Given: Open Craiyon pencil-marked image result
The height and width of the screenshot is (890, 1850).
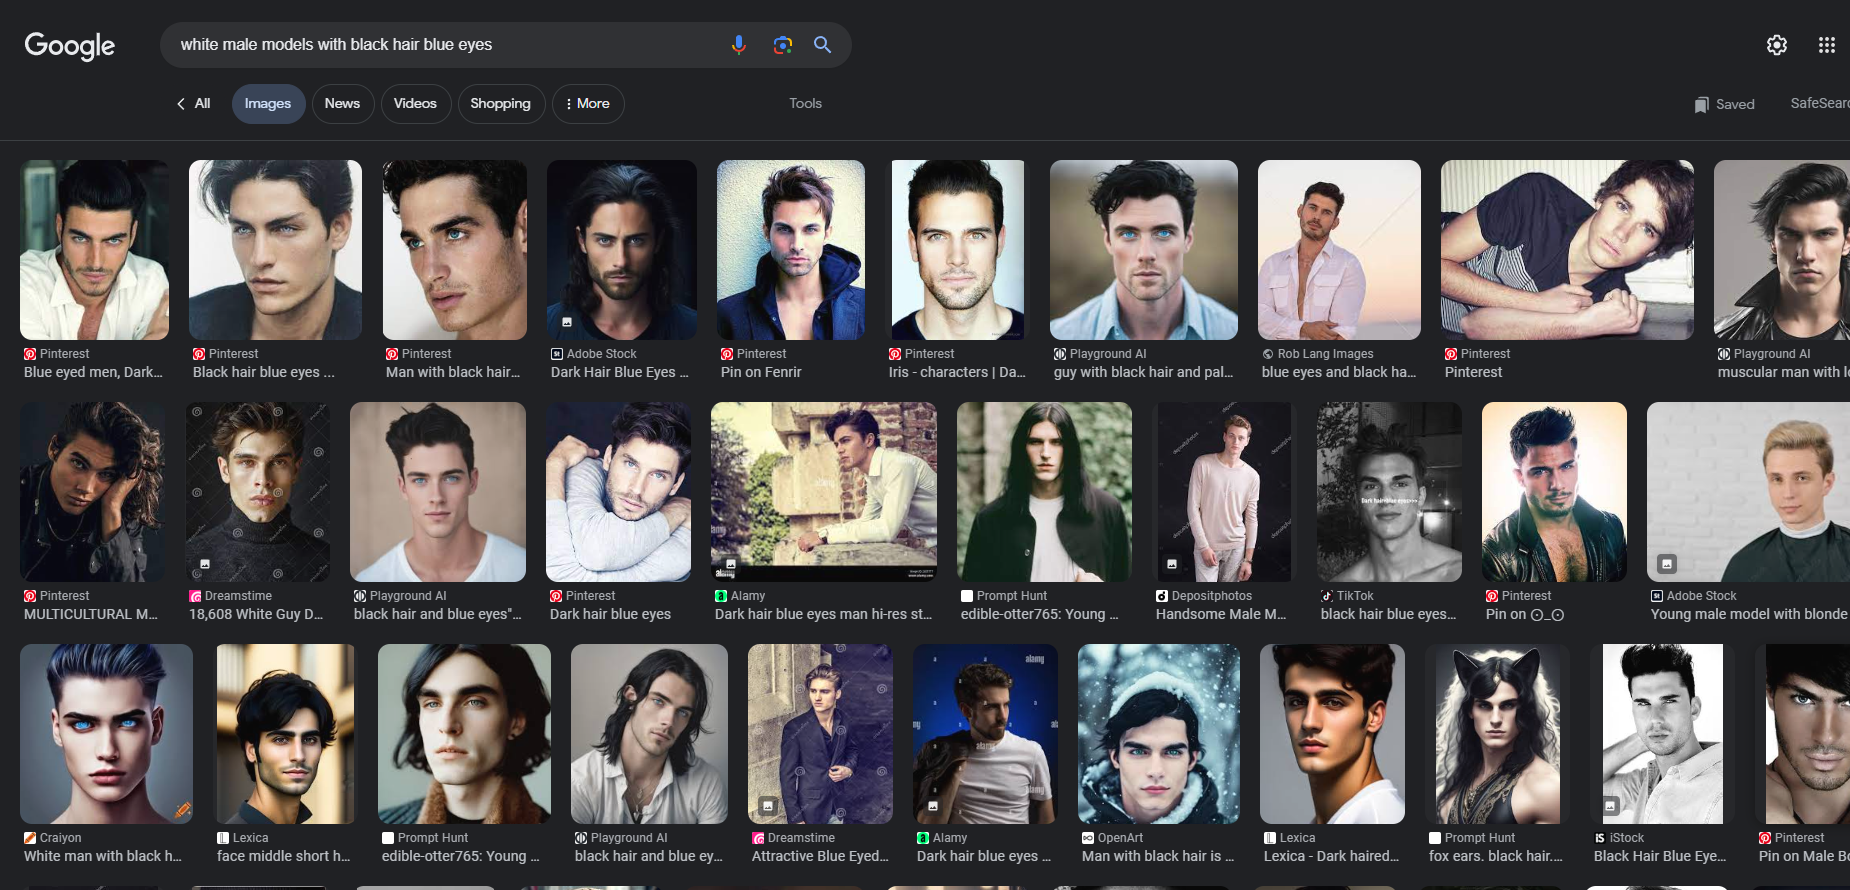Looking at the screenshot, I should point(106,734).
